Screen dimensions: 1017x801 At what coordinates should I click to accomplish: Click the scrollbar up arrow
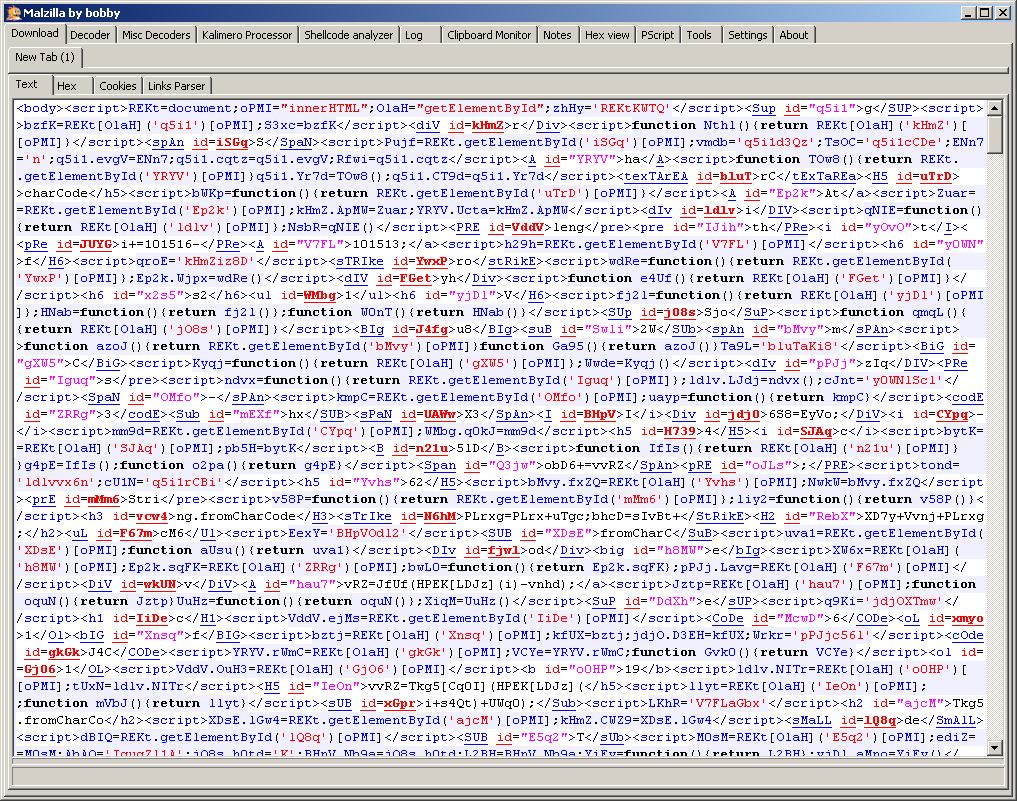point(995,108)
